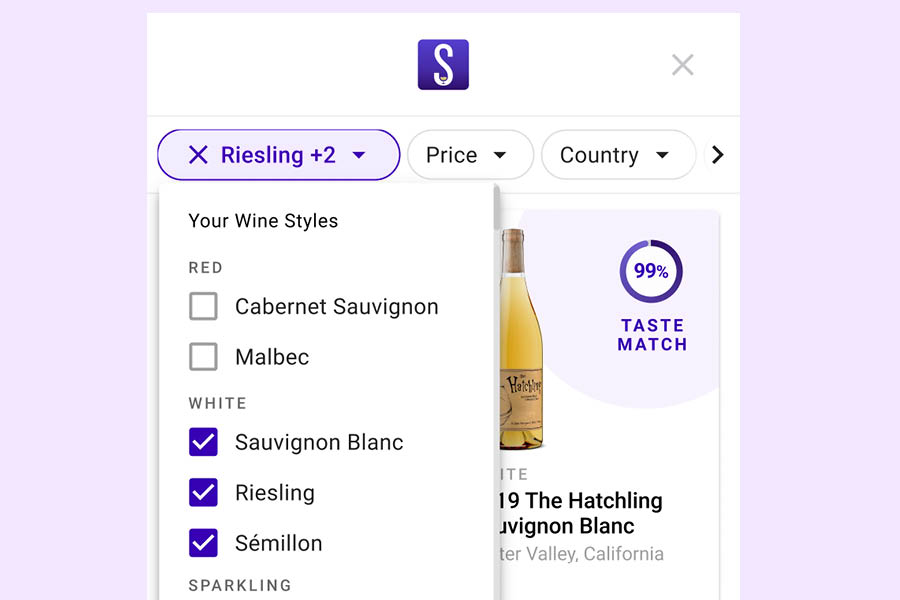Deselect the Riesling checkbox
This screenshot has height=600, width=900.
203,492
